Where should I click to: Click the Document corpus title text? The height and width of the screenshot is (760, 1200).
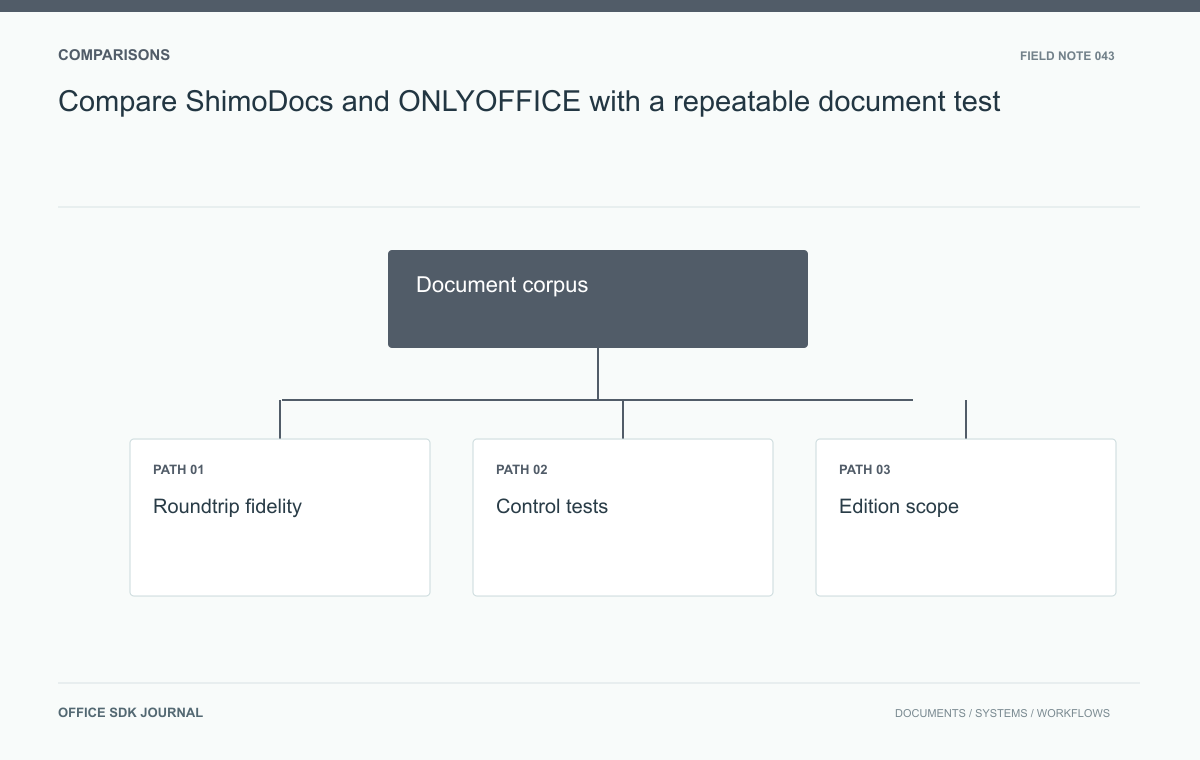coord(502,285)
